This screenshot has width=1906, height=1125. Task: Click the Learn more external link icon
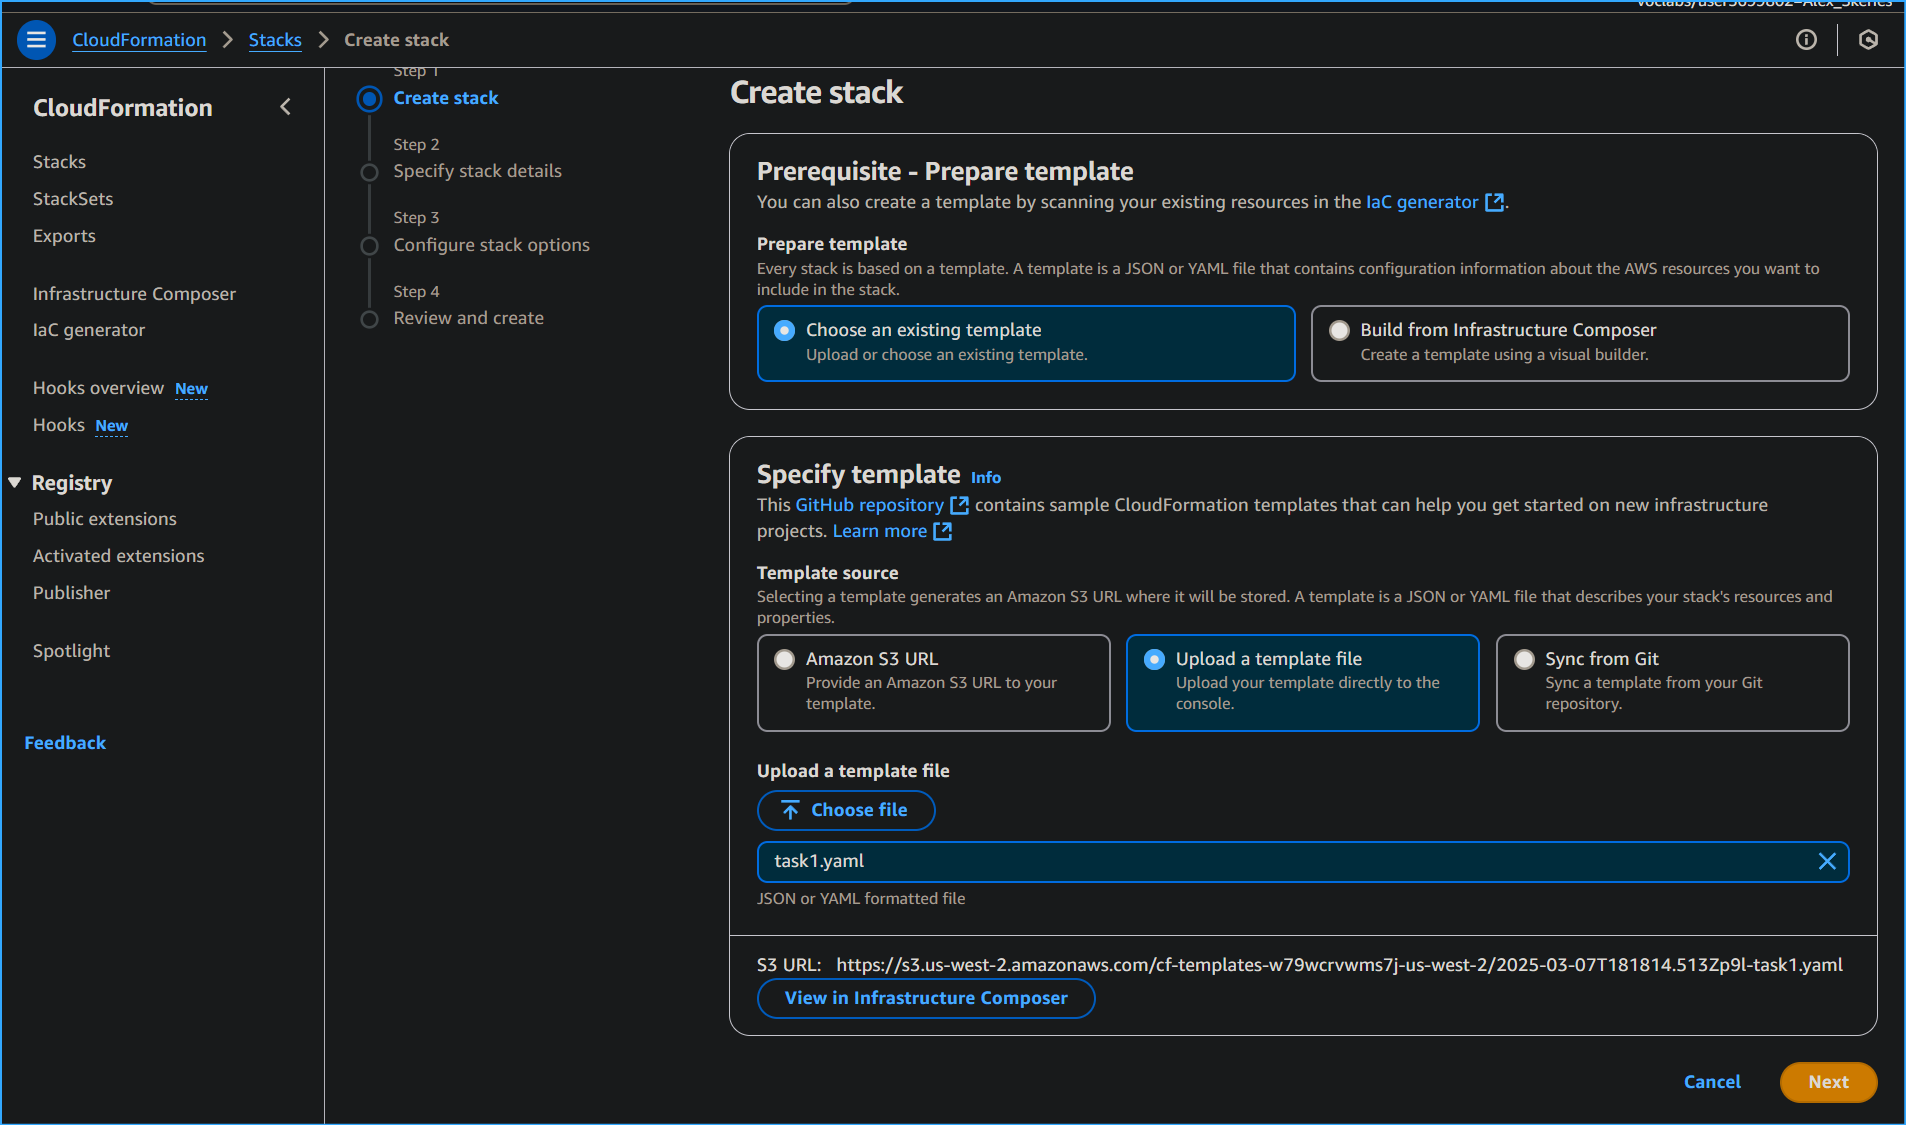[939, 531]
